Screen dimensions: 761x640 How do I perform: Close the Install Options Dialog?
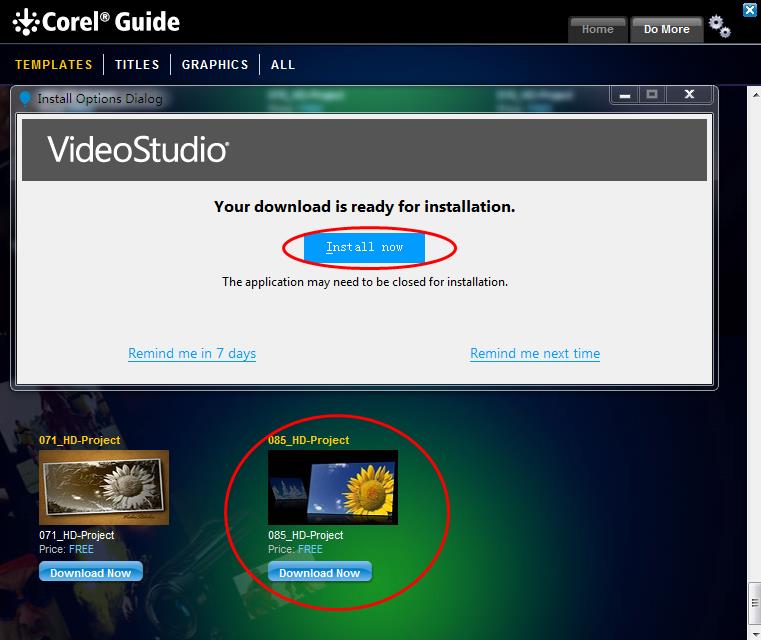coord(689,95)
